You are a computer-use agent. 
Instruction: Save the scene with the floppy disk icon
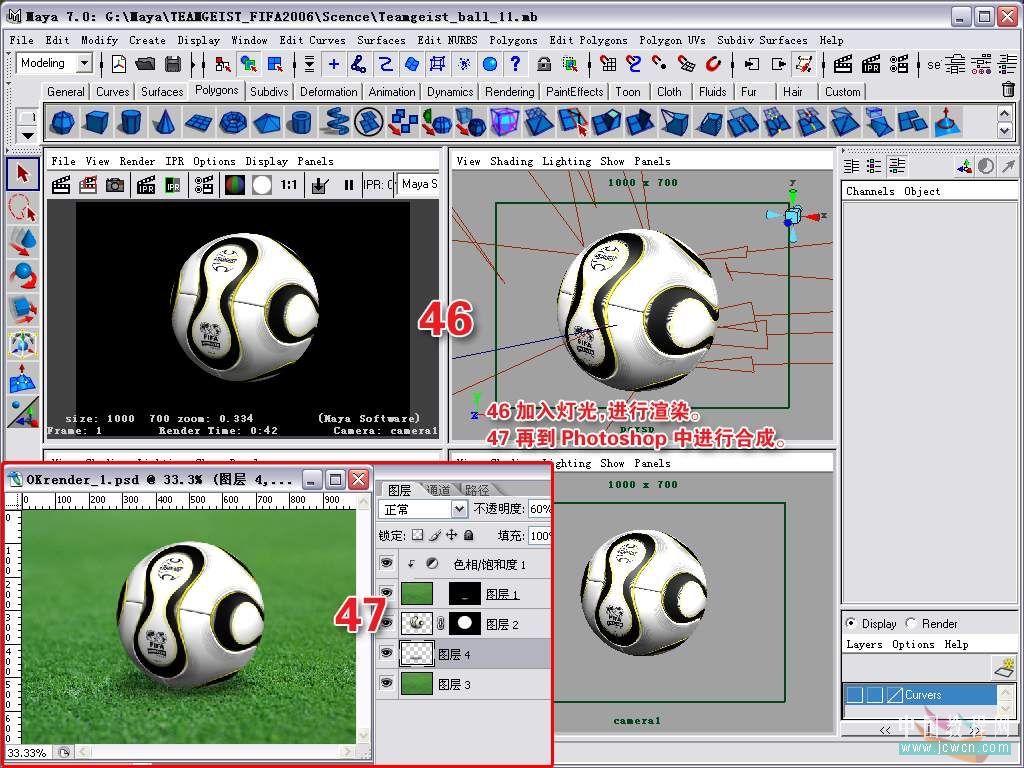point(172,64)
